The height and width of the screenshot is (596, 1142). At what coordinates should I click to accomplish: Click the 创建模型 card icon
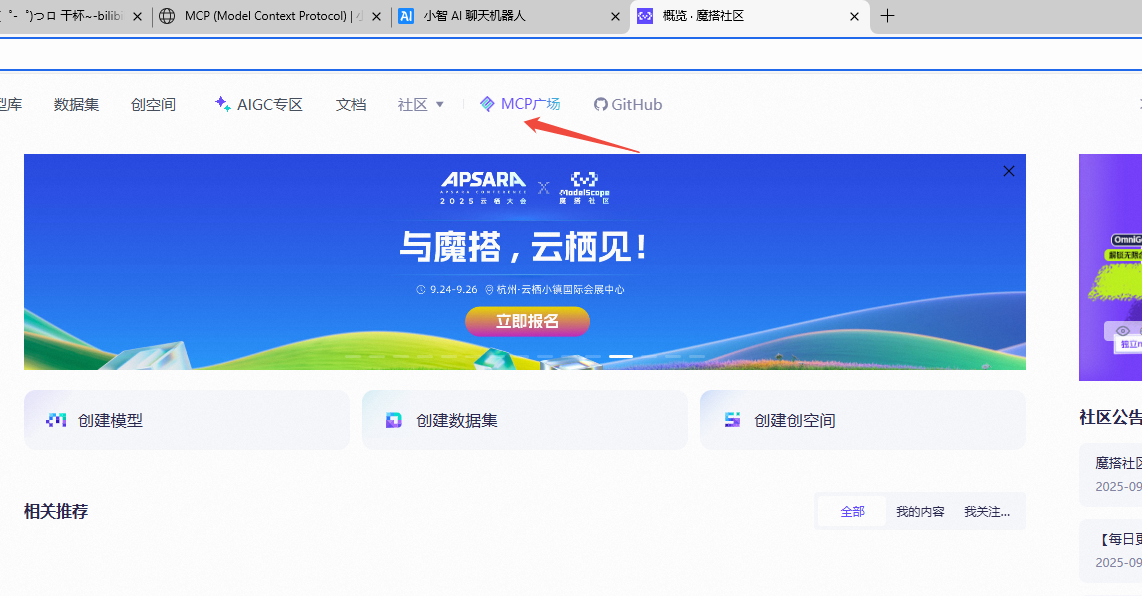point(57,420)
